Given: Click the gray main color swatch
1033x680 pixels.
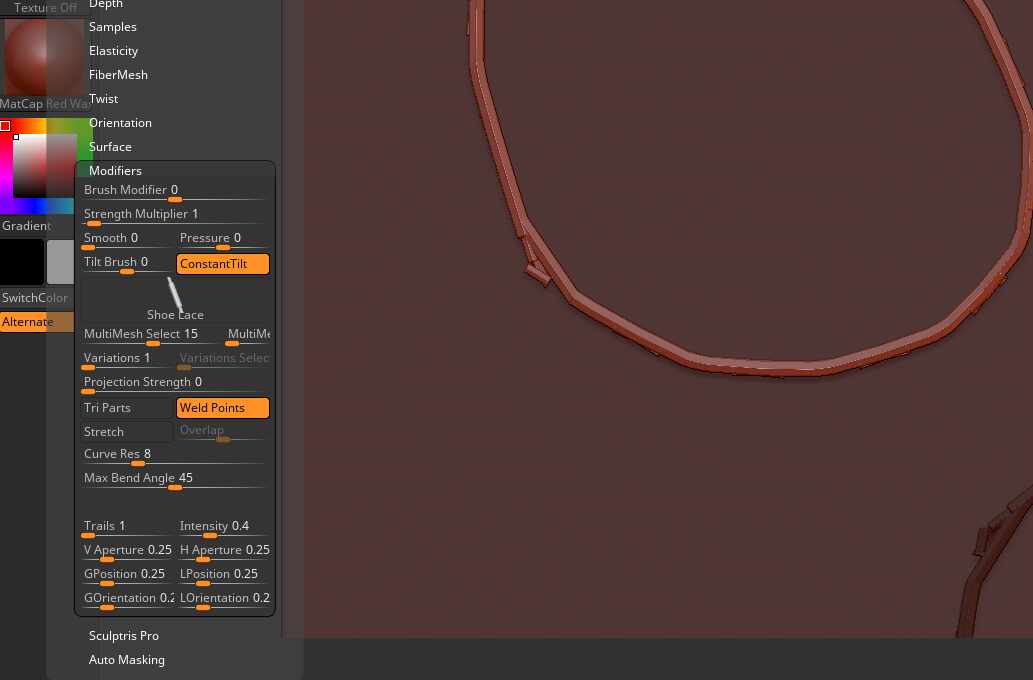Looking at the screenshot, I should point(61,262).
